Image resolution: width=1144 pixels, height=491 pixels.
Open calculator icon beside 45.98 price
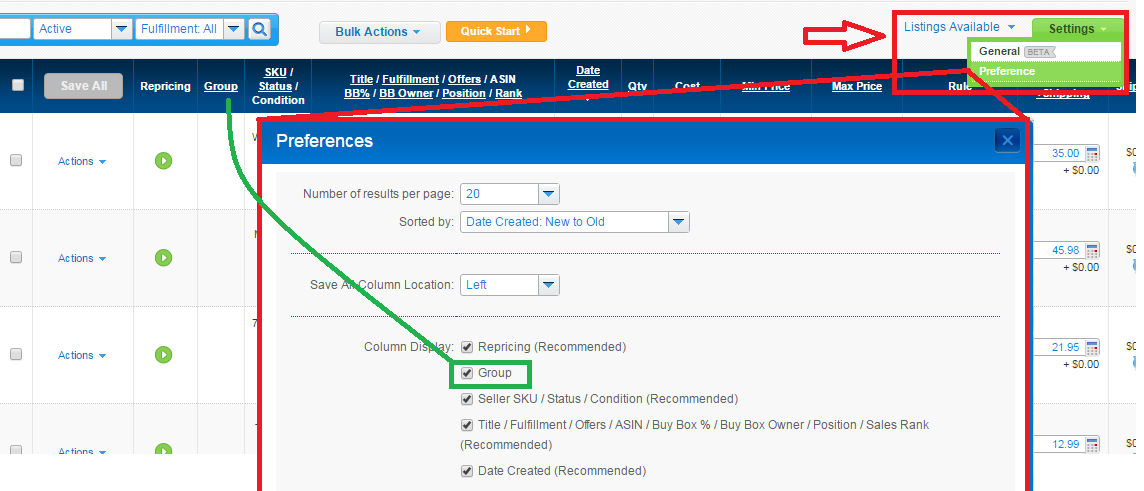[1092, 250]
